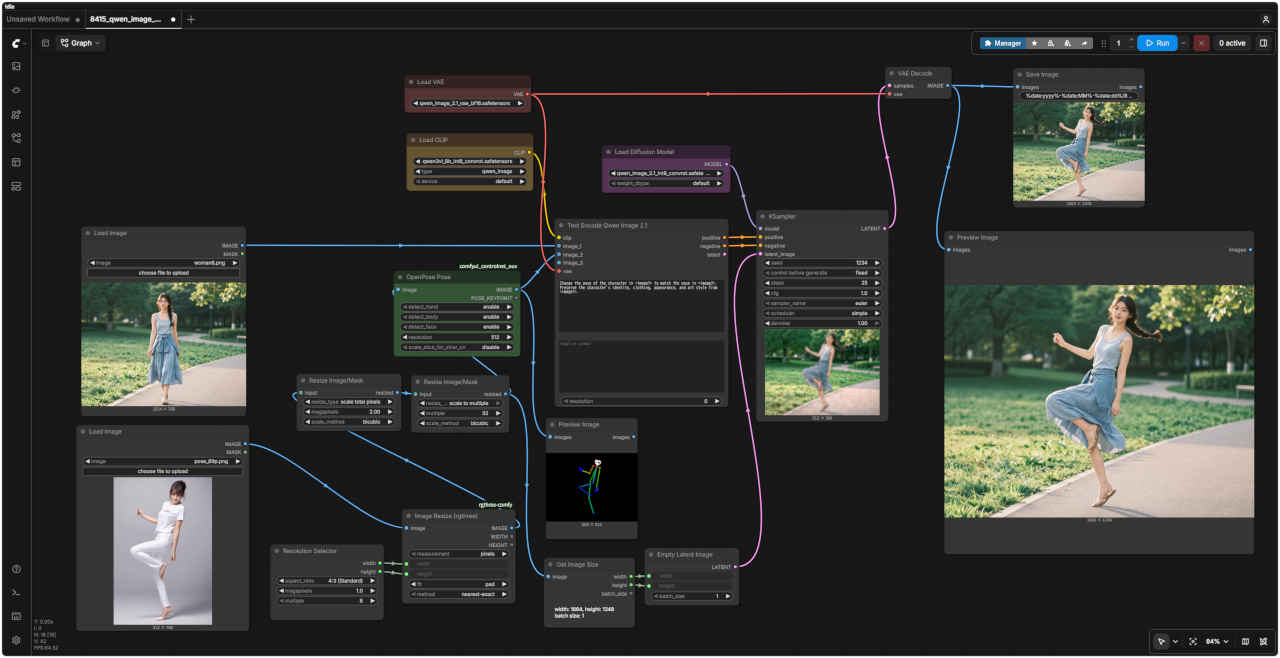Cancel the run with the red X
Screen dimensions: 1280x658
[1201, 43]
